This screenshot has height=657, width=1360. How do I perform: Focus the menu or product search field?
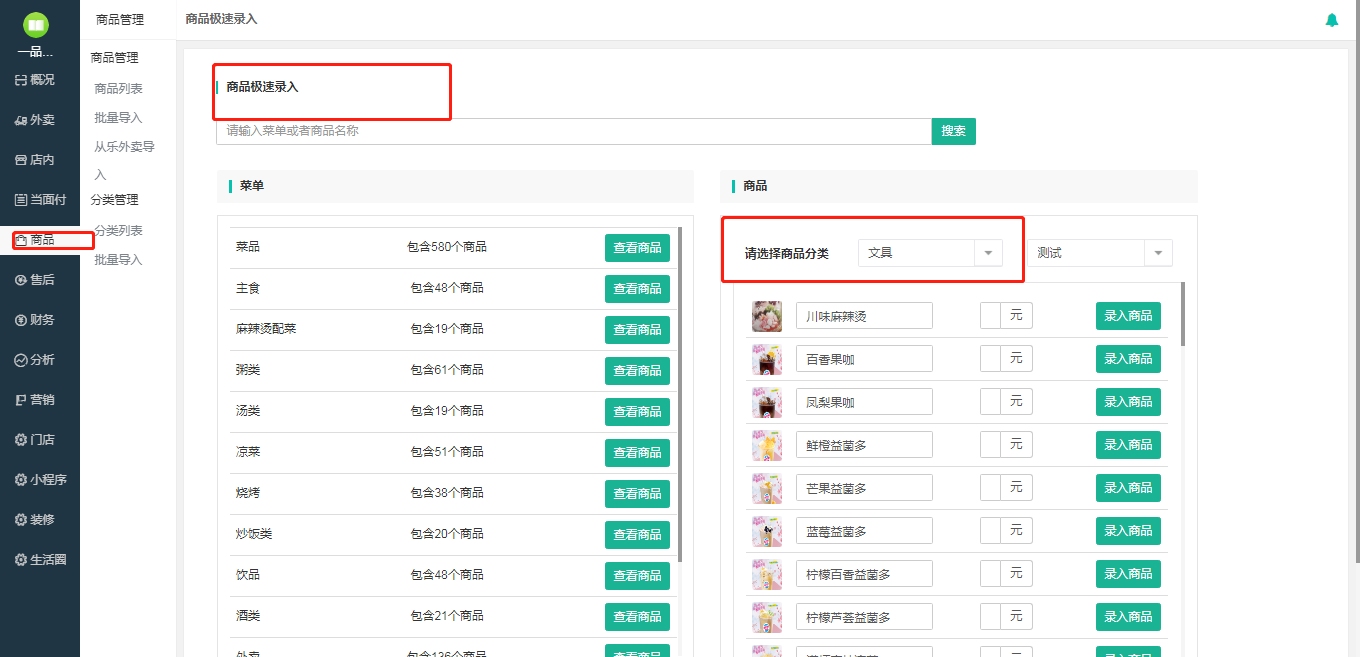[574, 131]
